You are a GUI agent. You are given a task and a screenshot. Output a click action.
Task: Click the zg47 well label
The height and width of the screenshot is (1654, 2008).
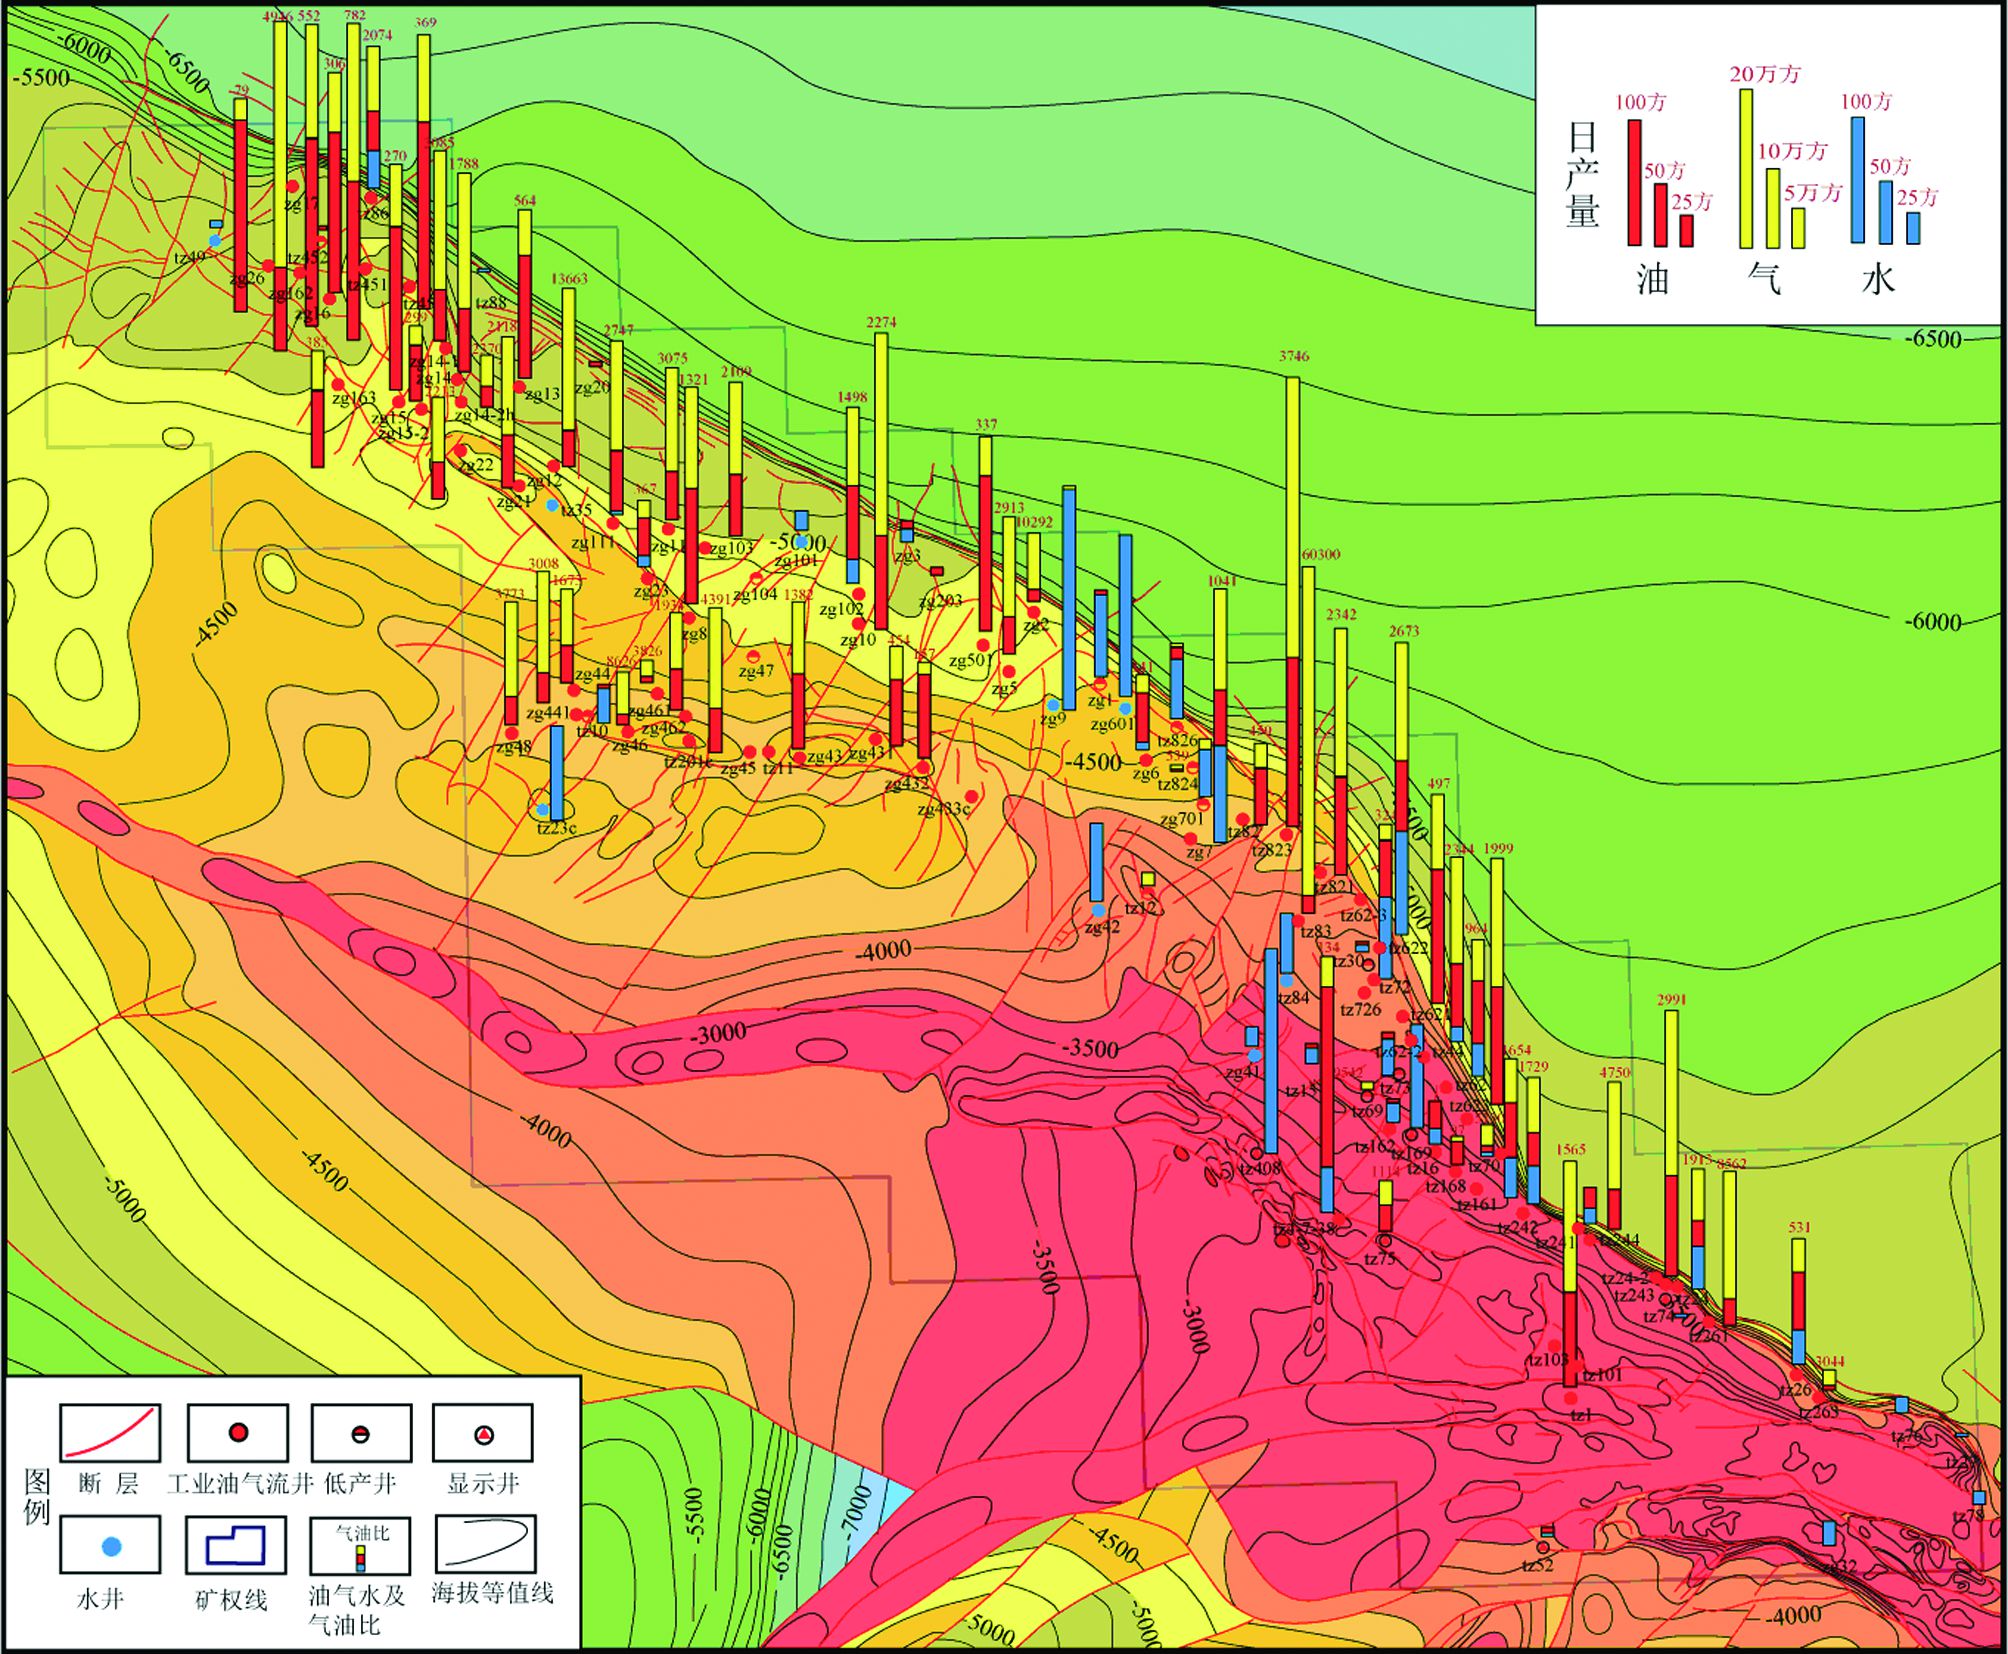click(756, 671)
